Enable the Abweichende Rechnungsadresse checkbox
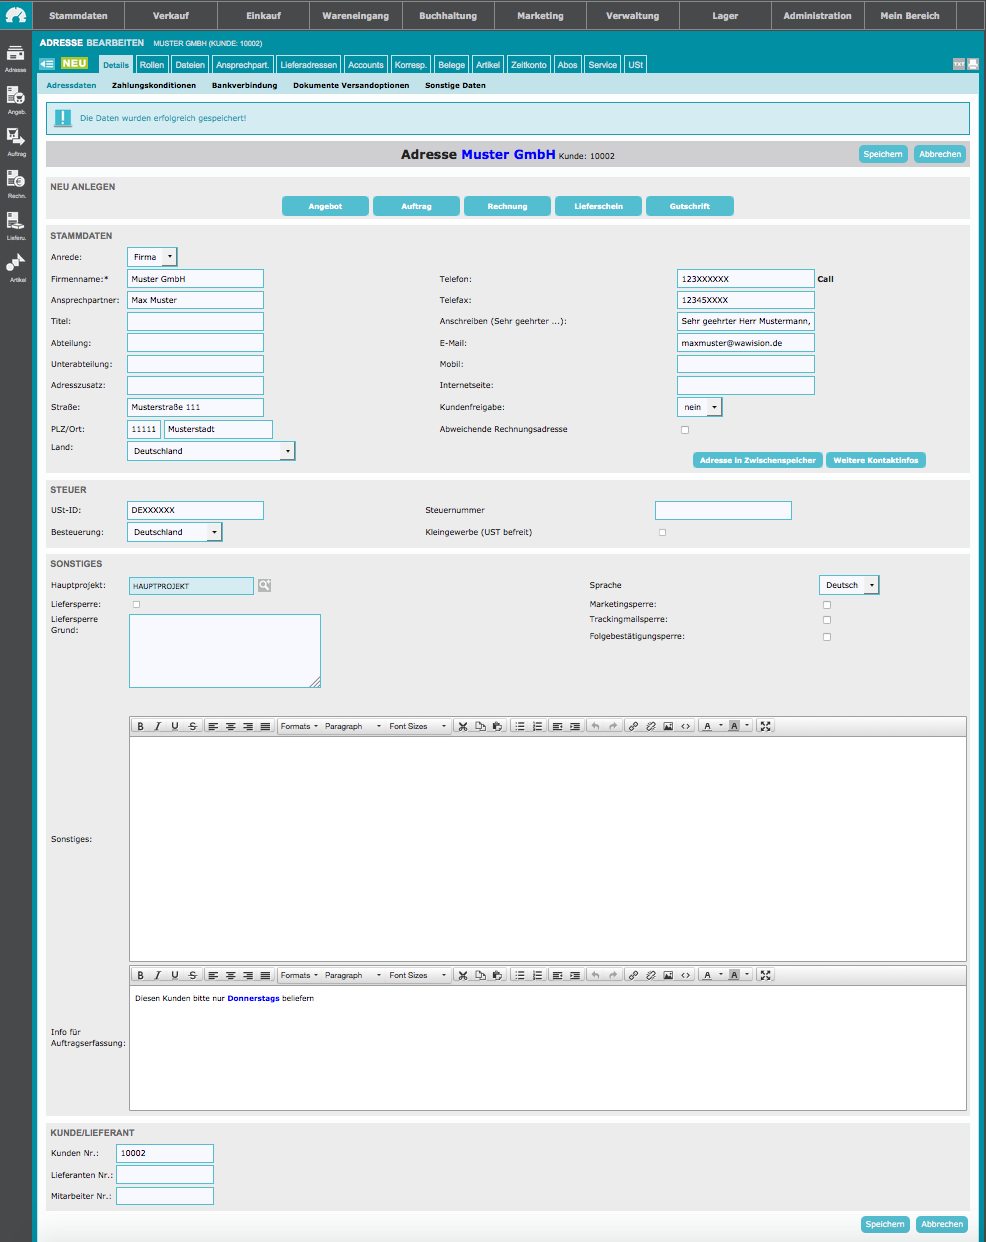This screenshot has height=1242, width=986. coord(685,430)
